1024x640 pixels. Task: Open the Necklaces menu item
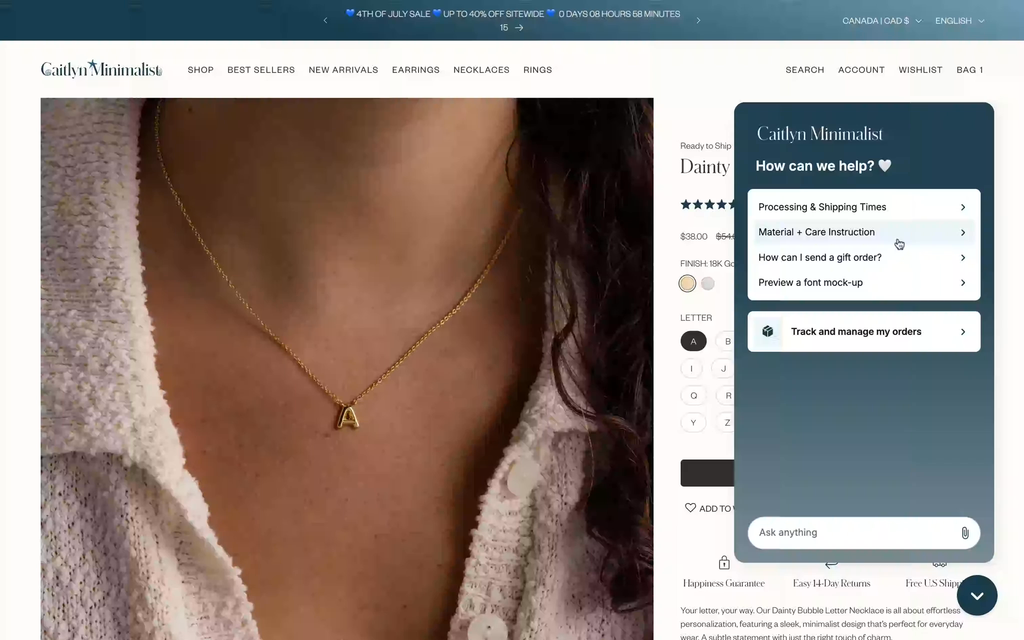click(x=481, y=70)
